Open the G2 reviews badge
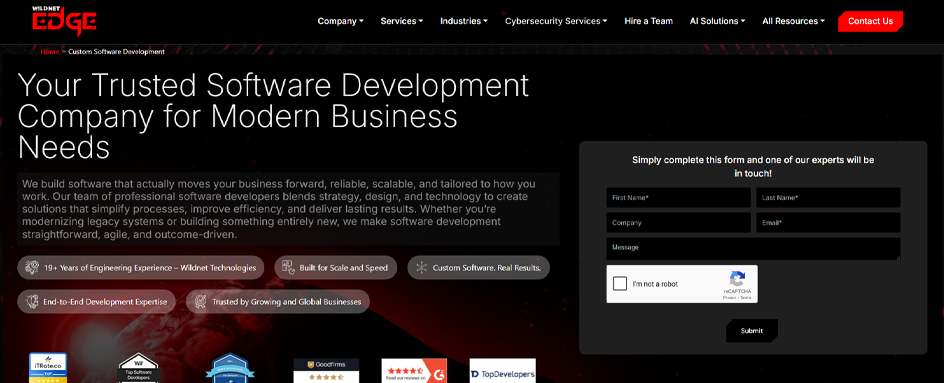 pos(414,371)
